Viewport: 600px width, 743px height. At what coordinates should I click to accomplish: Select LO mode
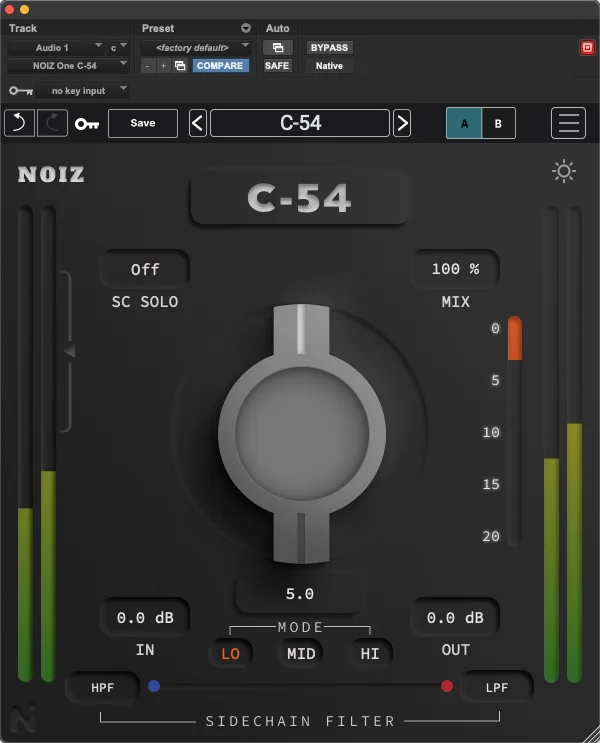(230, 653)
